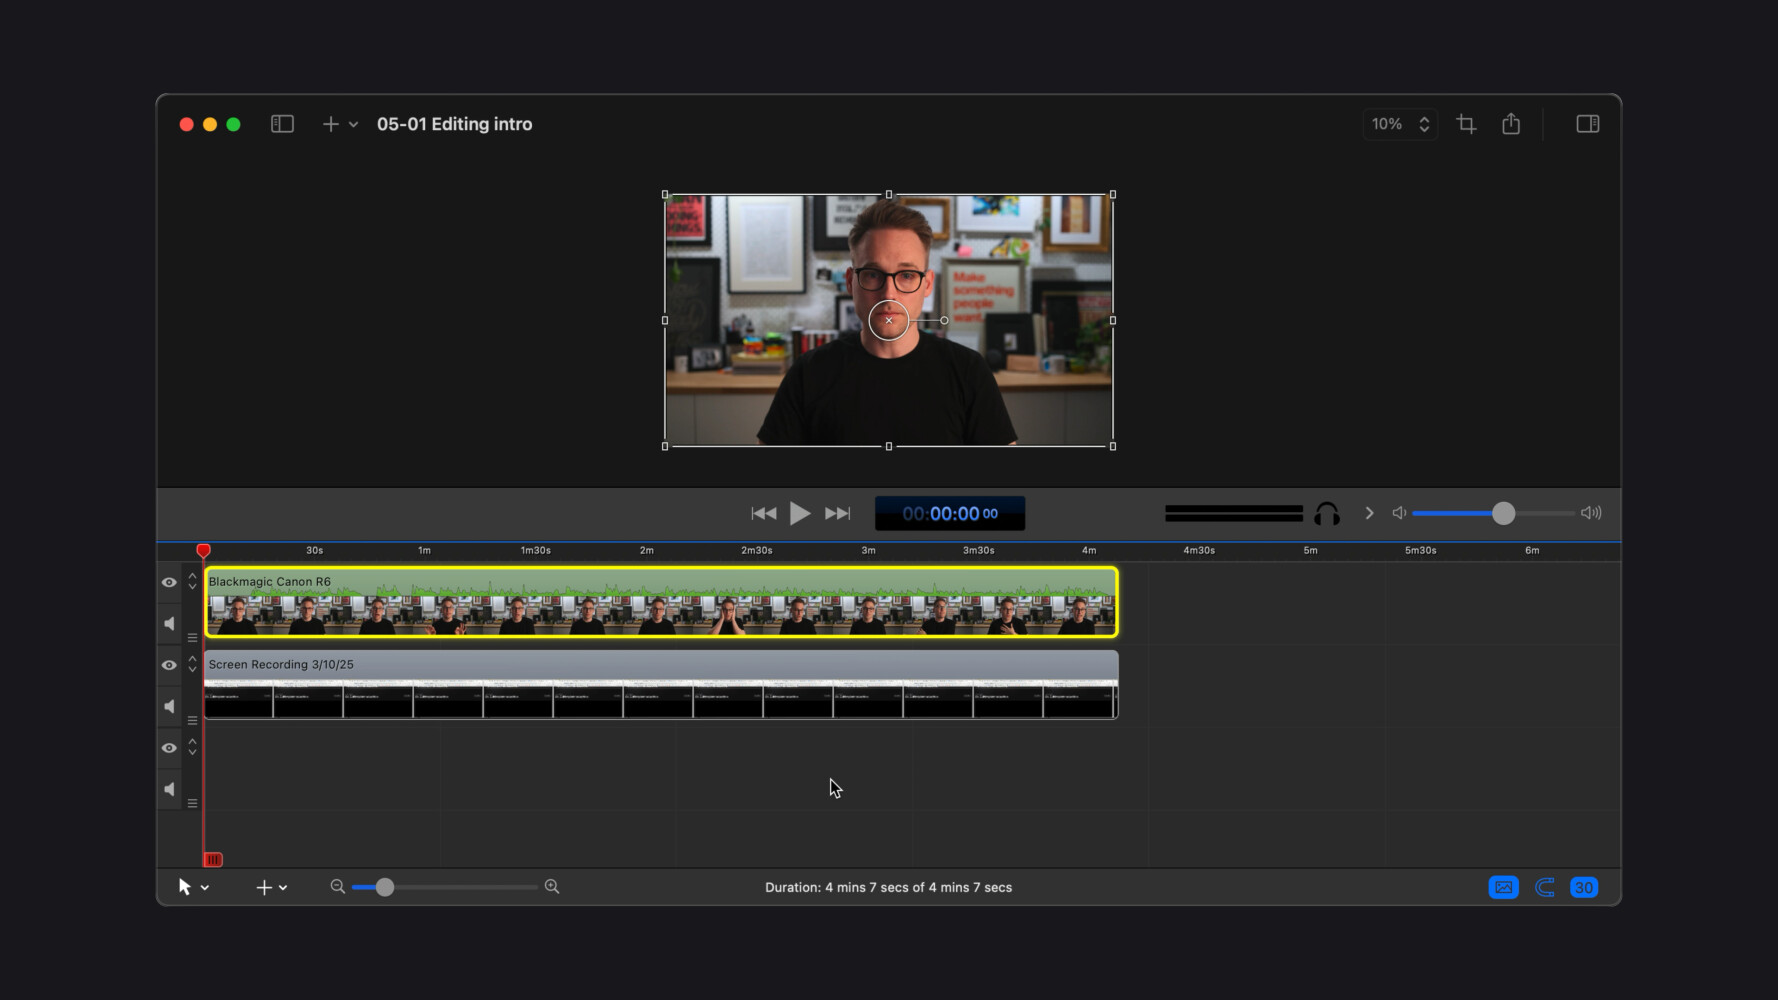Click the low volume speaker icon
Screen dimensions: 1778x1000
click(x=1399, y=513)
